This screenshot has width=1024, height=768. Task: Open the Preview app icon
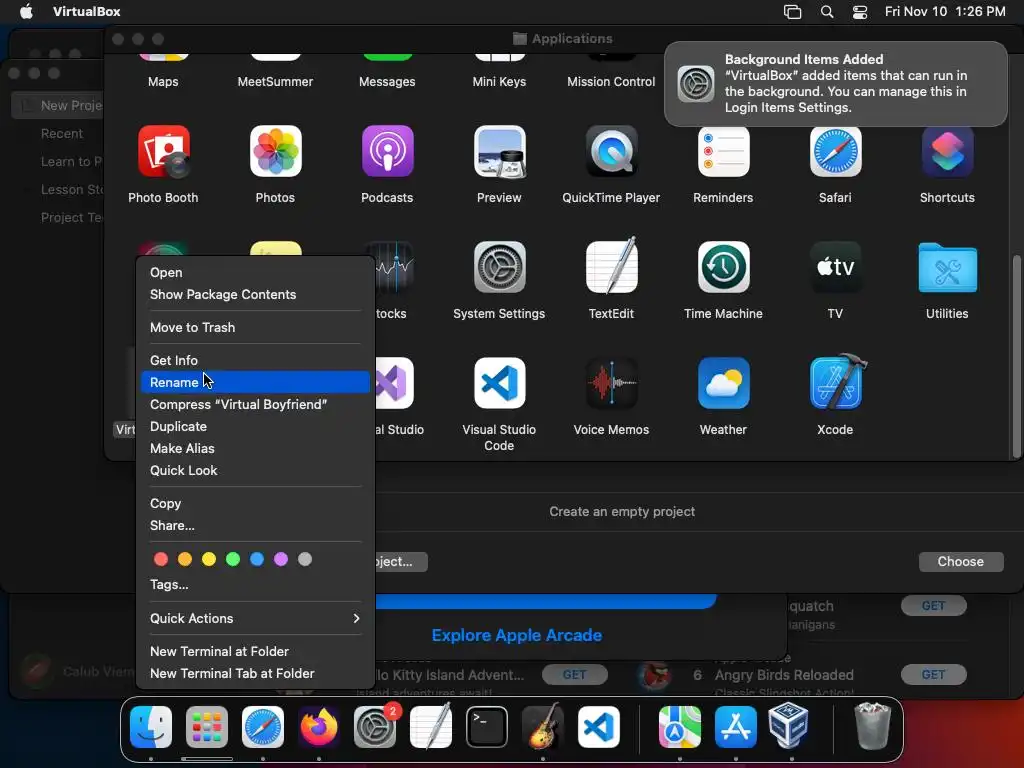coord(500,152)
